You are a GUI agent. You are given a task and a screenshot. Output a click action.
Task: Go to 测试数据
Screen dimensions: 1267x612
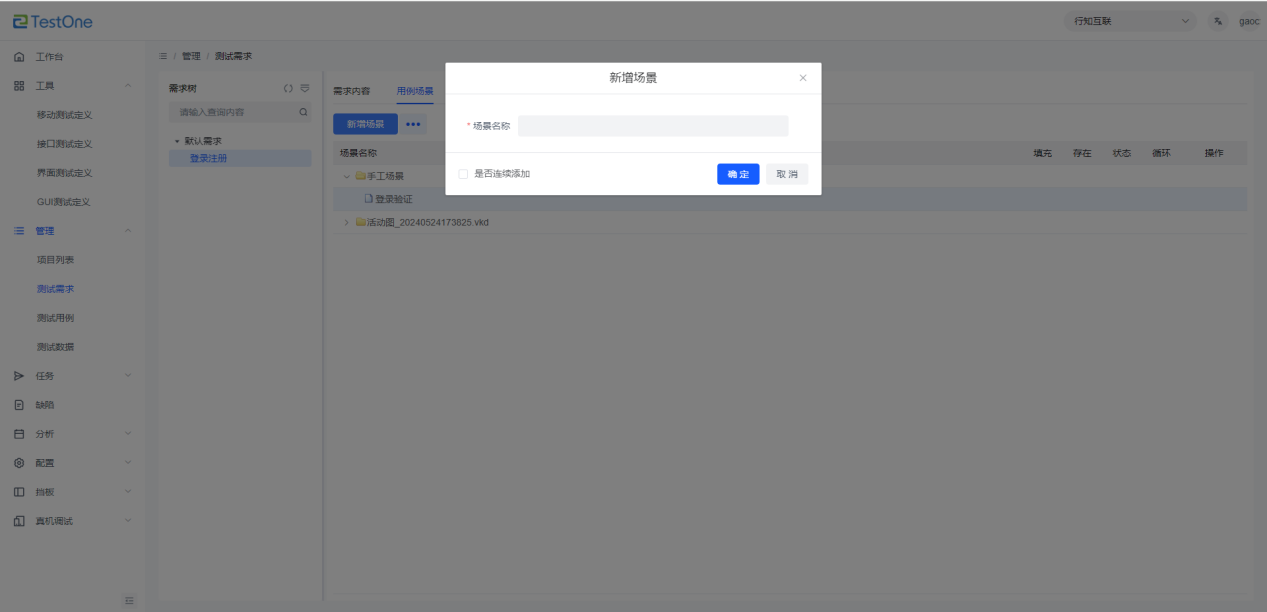55,347
